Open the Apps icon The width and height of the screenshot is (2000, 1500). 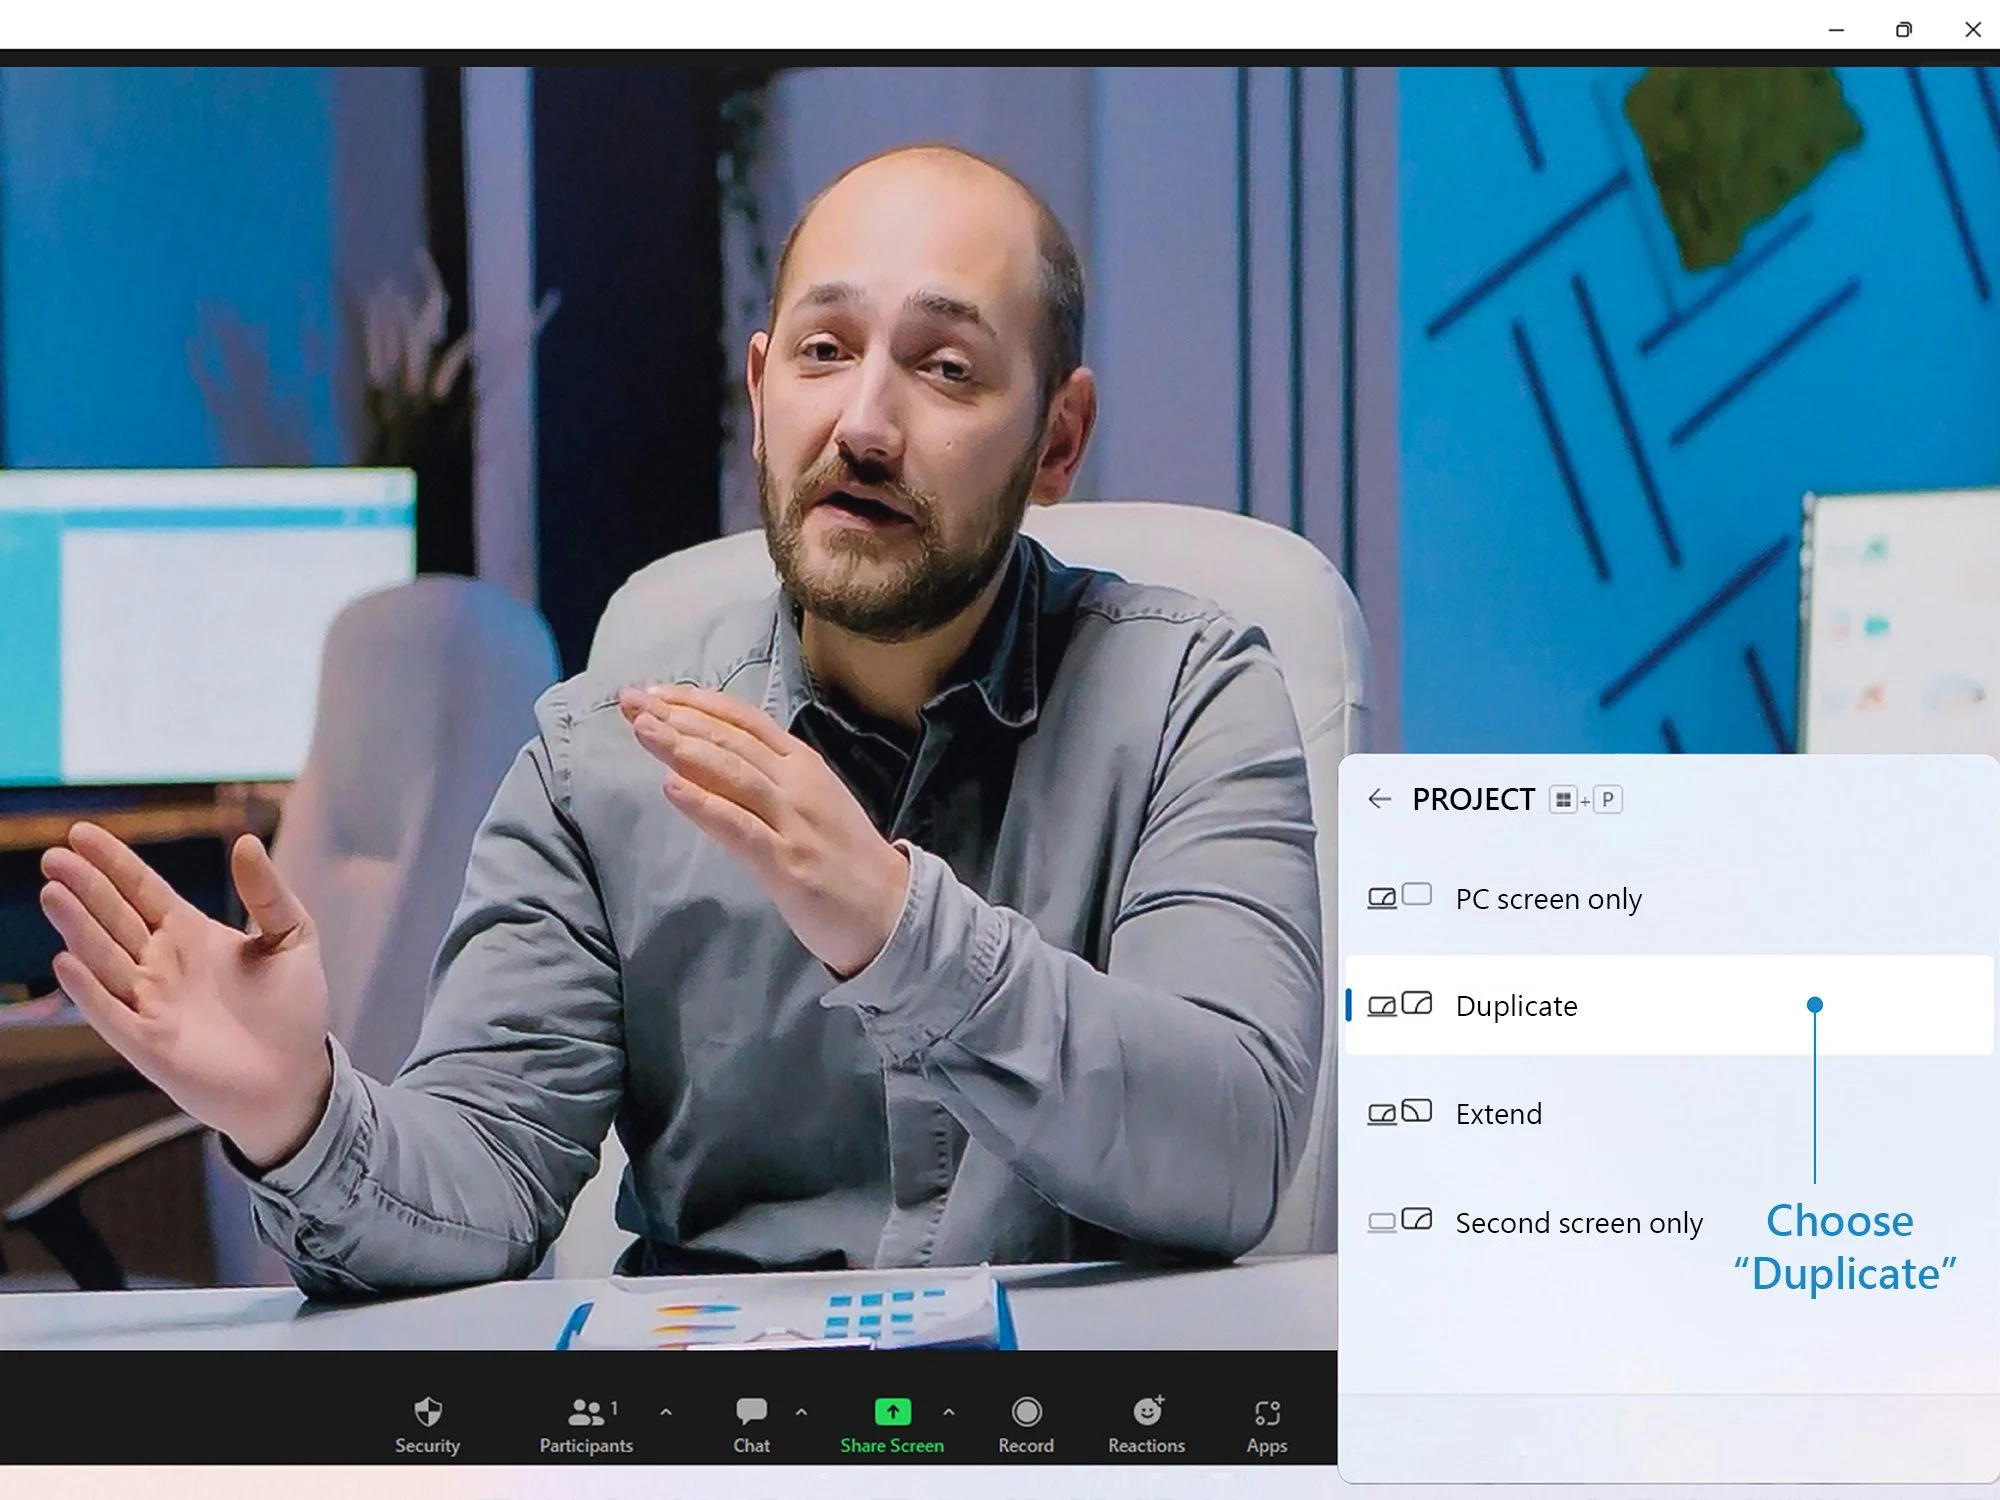1266,1412
